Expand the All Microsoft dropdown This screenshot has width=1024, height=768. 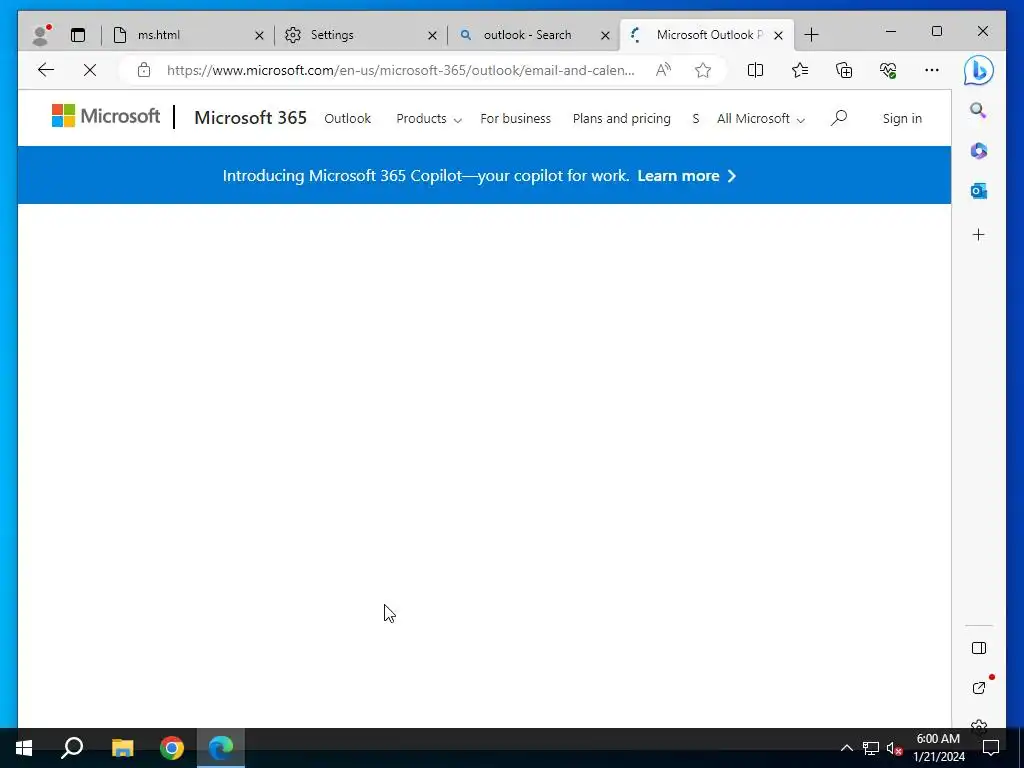761,118
